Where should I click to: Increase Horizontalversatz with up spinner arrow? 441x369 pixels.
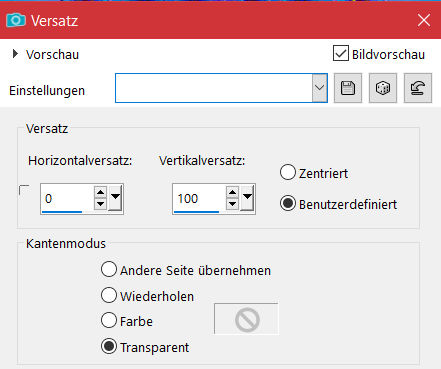[100, 192]
